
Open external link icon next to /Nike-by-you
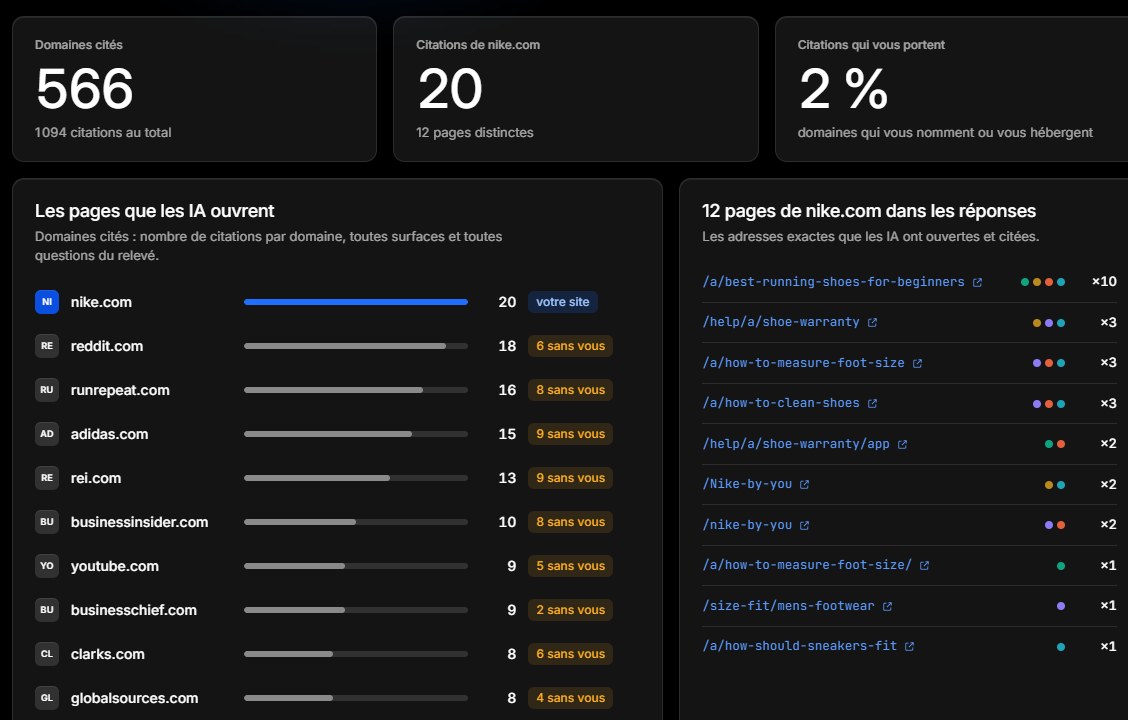coord(804,485)
